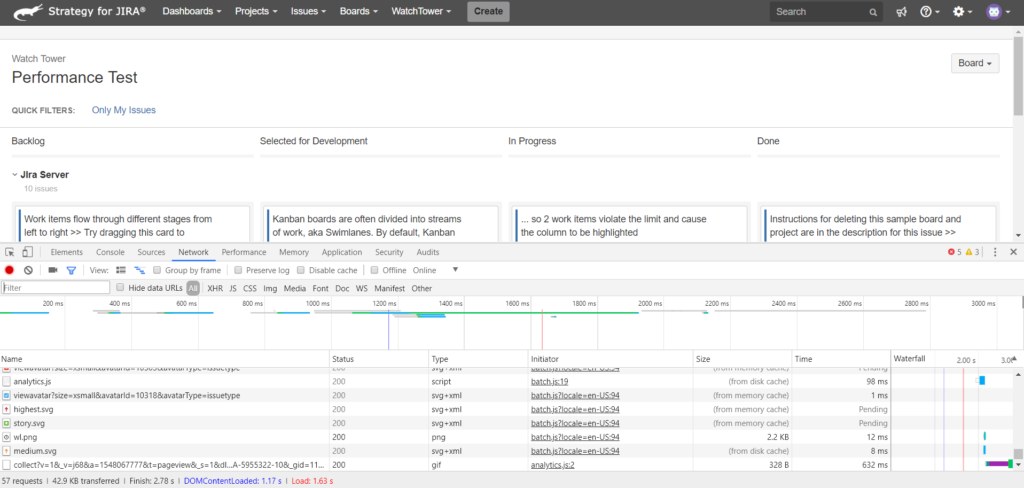Viewport: 1024px width, 488px height.
Task: Toggle the overview waterfall view icon
Action: (139, 270)
